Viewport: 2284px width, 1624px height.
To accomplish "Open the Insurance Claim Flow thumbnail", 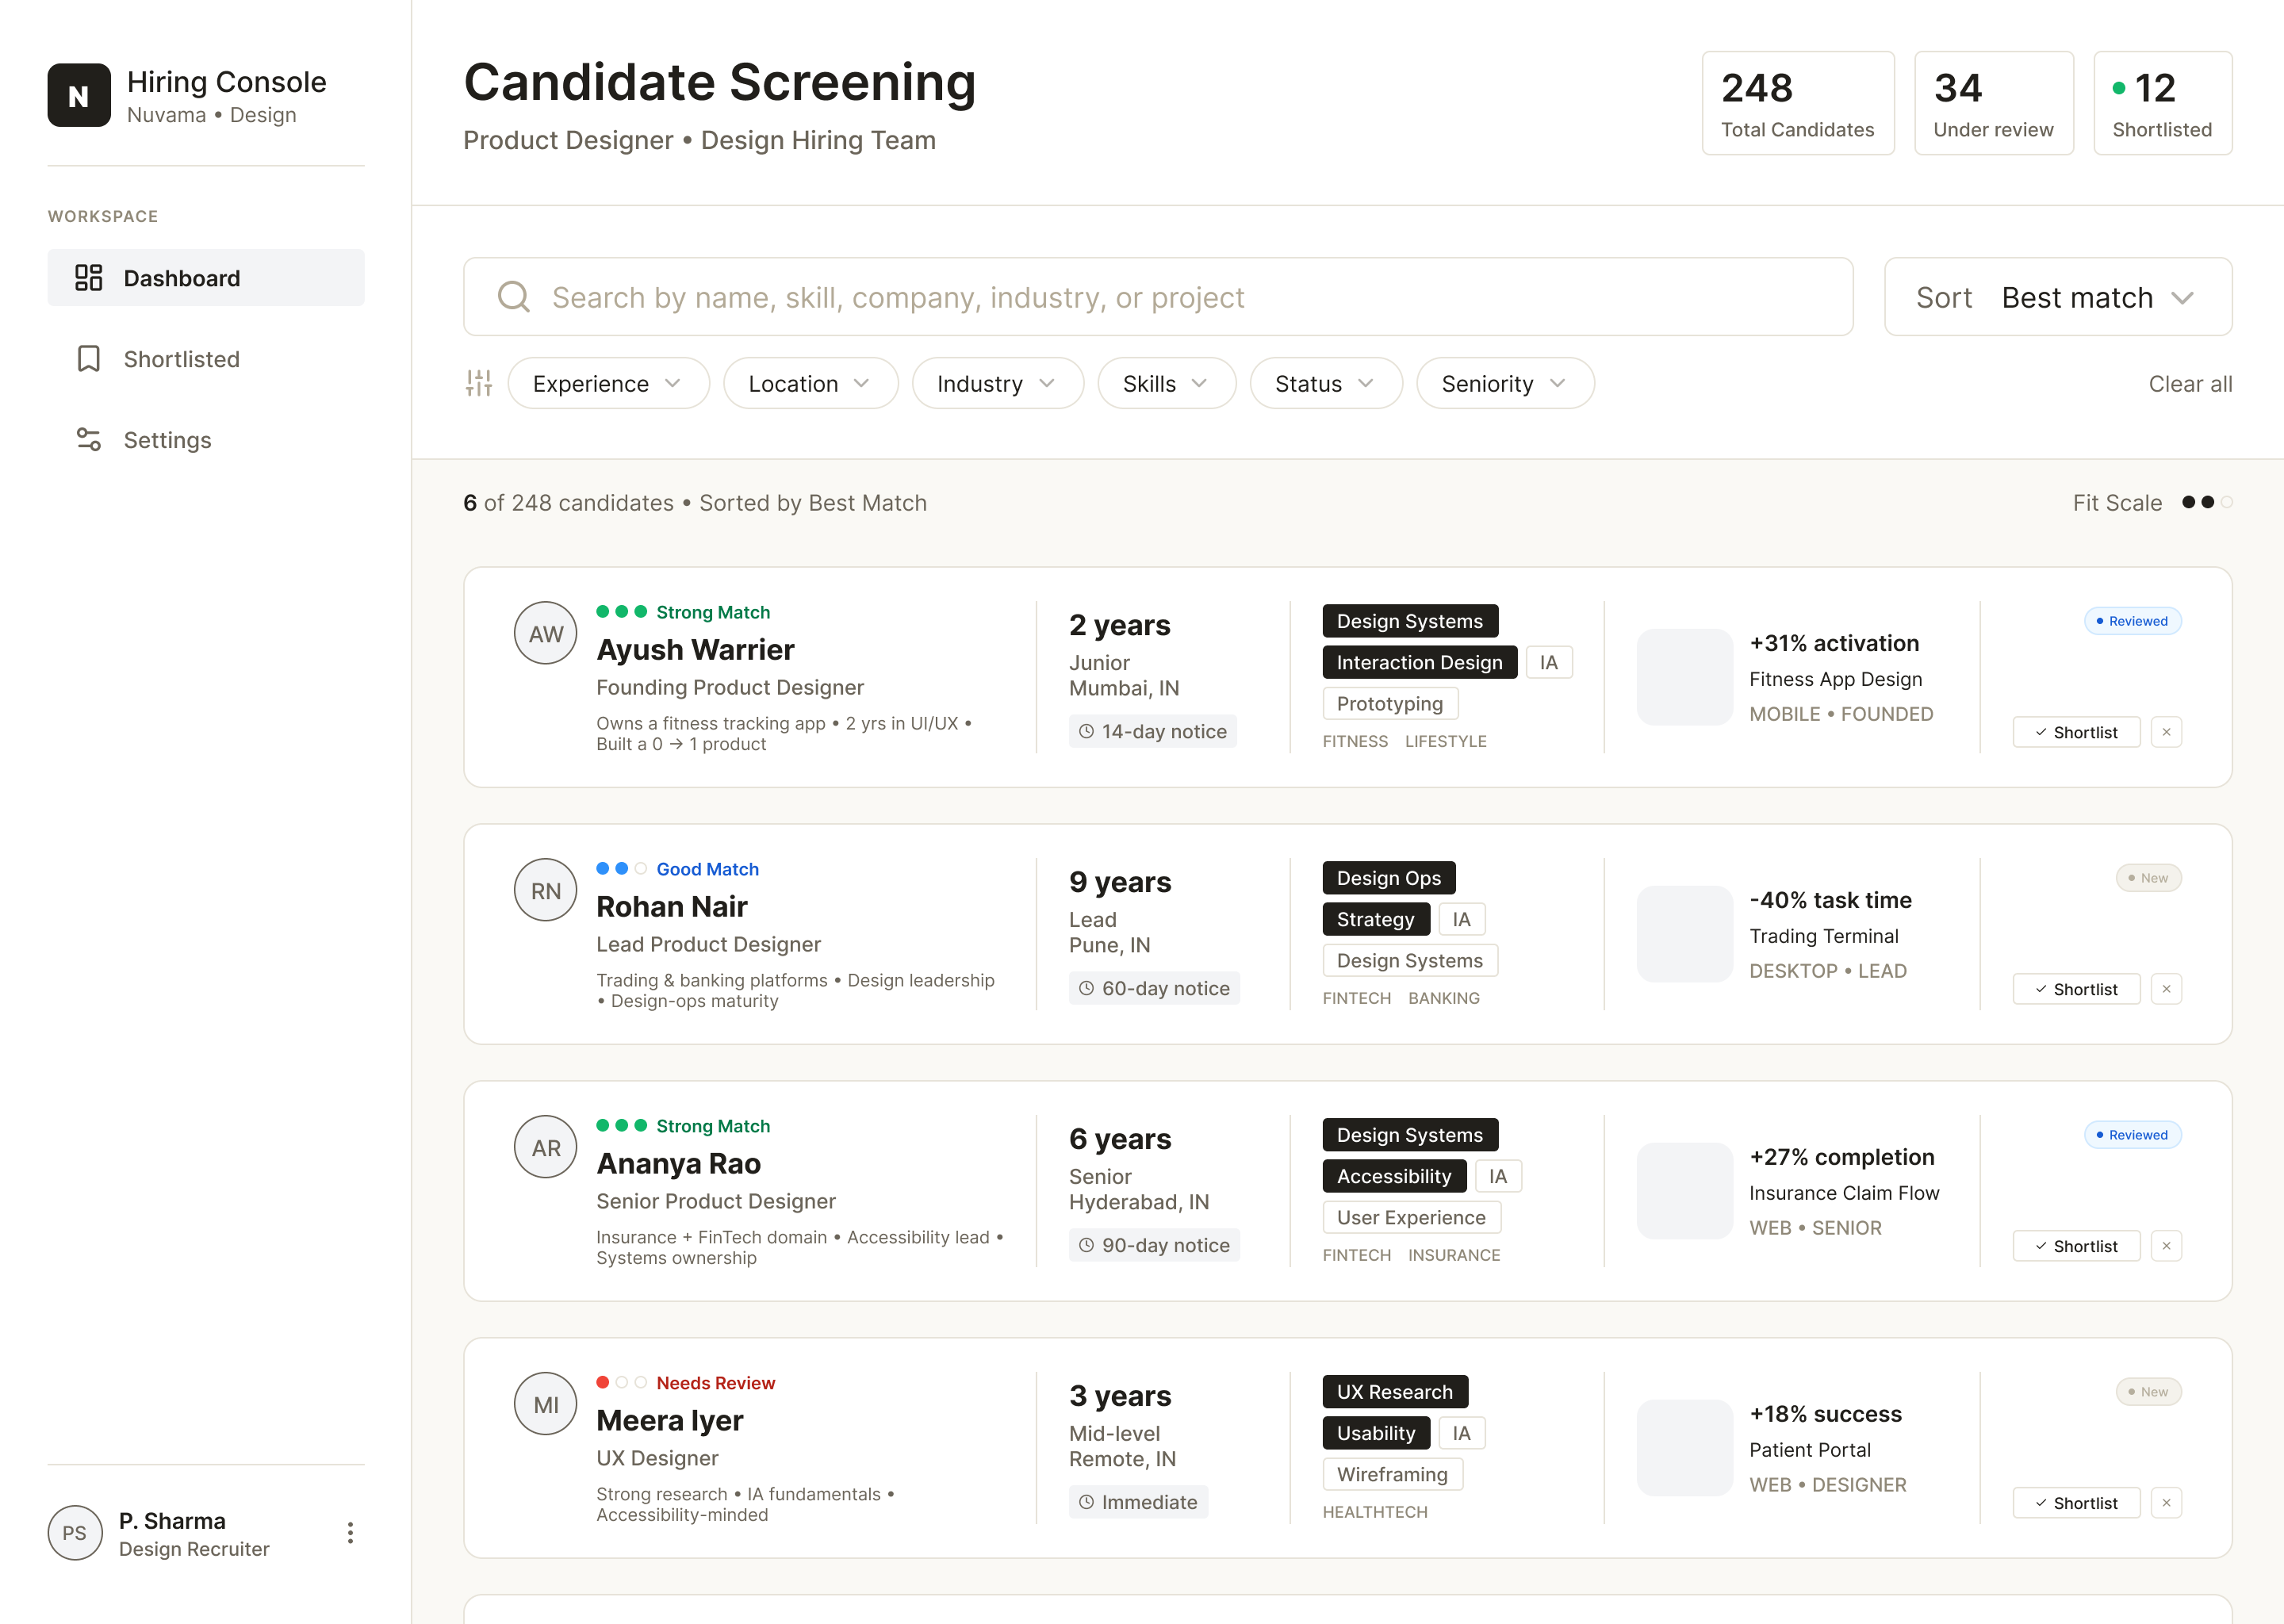I will [1684, 1191].
